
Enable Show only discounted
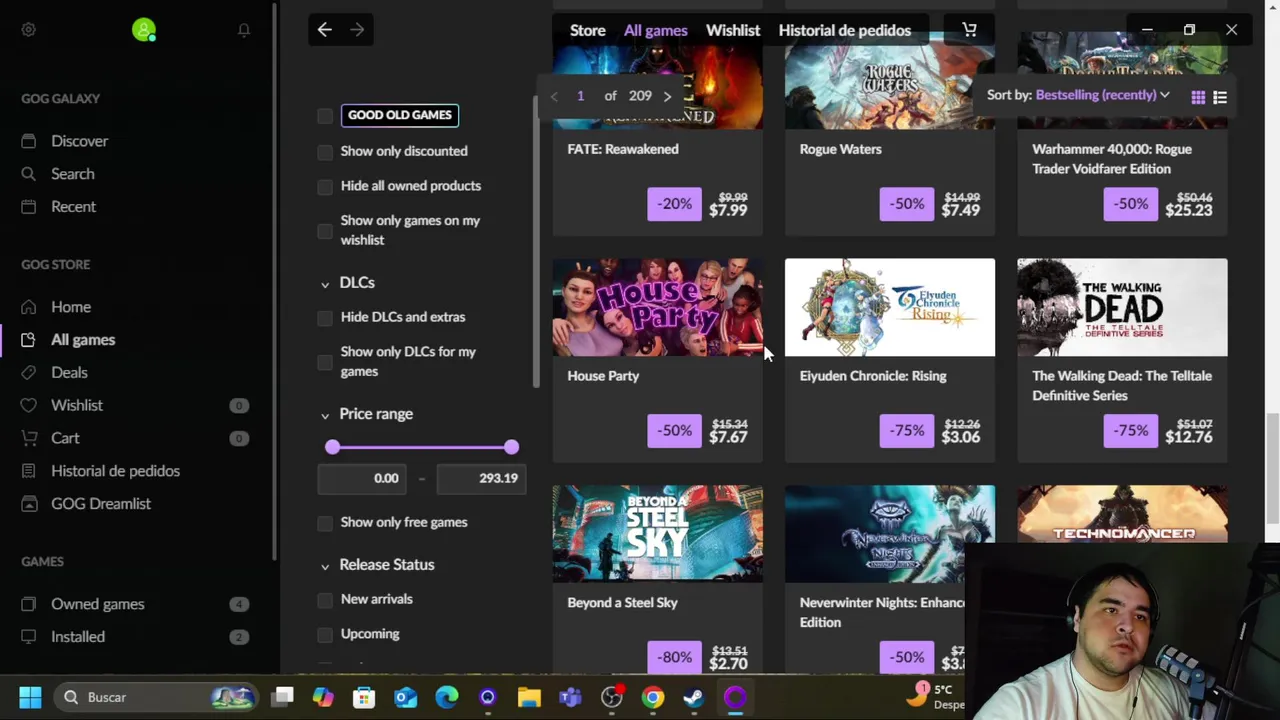tap(325, 152)
